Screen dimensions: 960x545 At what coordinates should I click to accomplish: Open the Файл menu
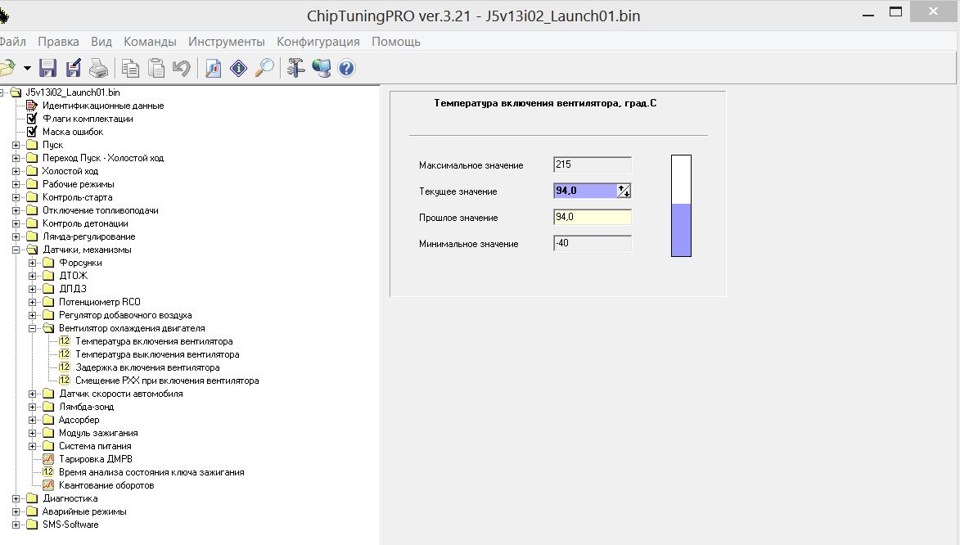[12, 42]
